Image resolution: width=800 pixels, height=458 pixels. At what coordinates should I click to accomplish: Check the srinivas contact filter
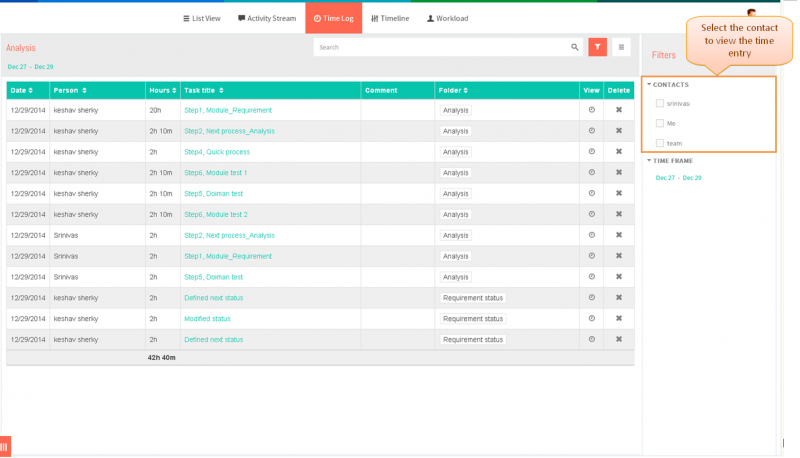tap(660, 104)
